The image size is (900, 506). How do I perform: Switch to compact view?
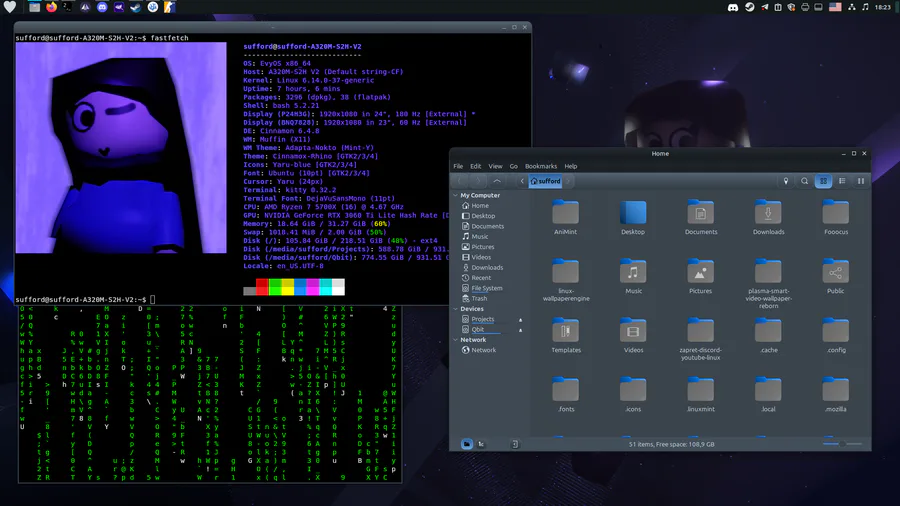(861, 181)
